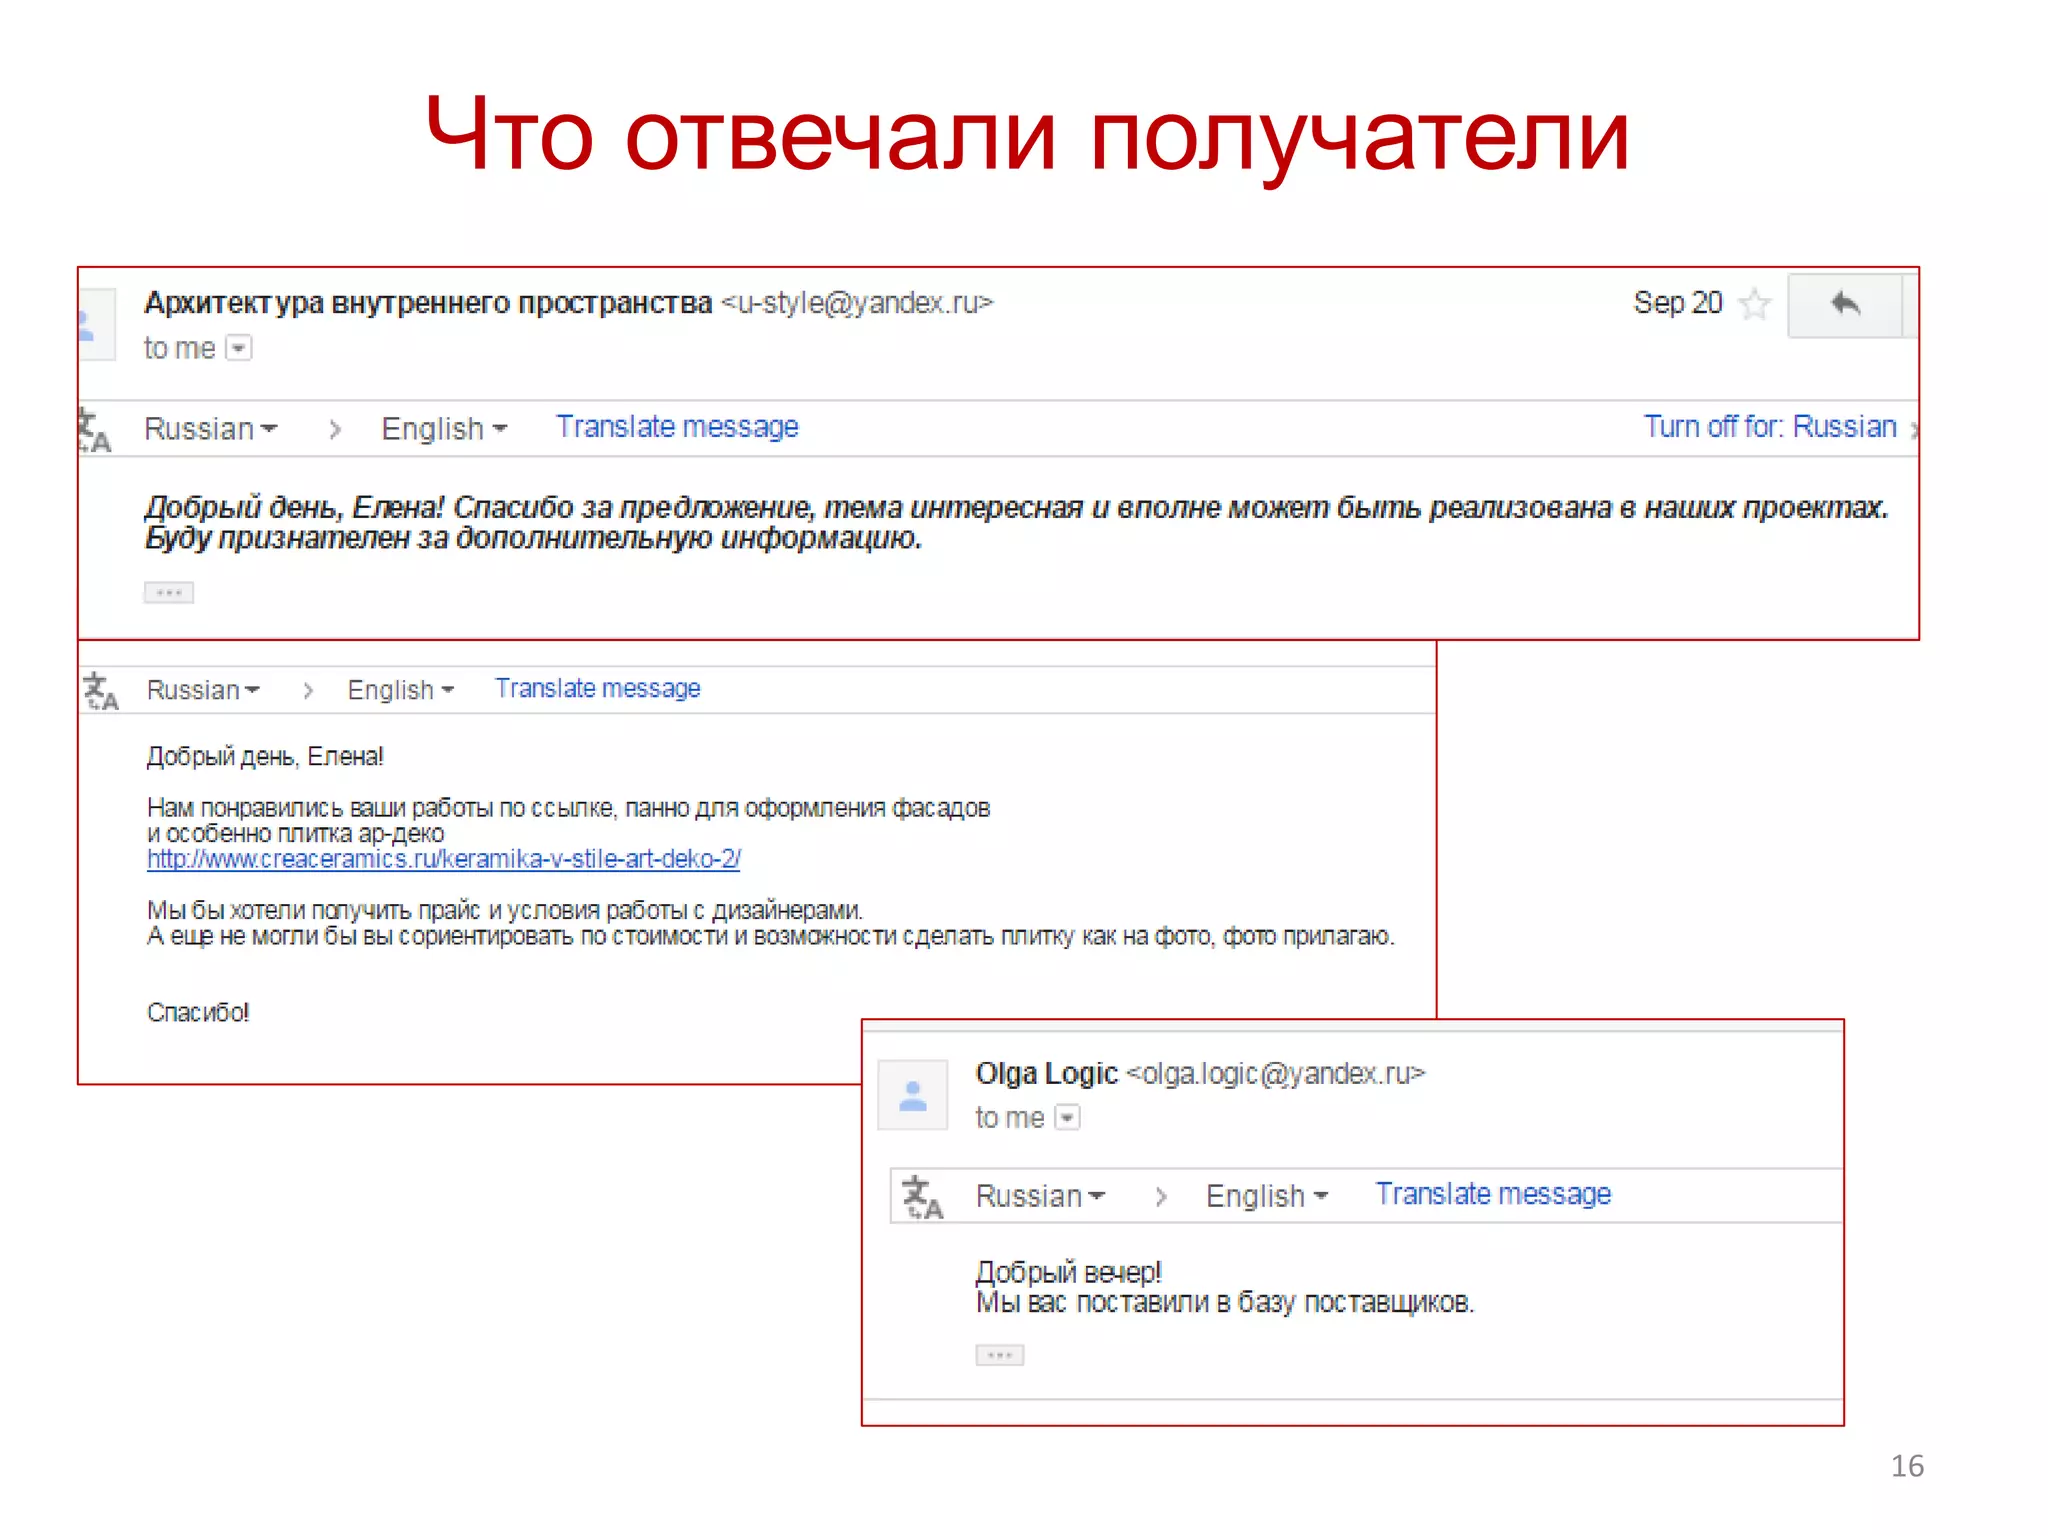Open the English target language dropdown in the first email
The height and width of the screenshot is (1536, 2048).
tap(444, 429)
